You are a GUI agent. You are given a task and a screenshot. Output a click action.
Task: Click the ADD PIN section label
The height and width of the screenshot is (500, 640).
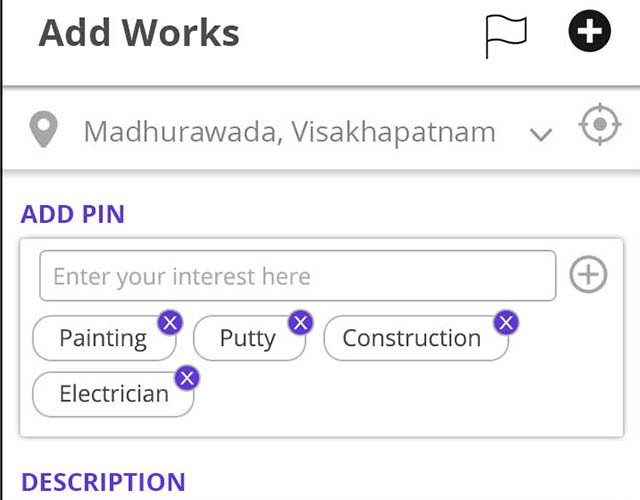73,214
